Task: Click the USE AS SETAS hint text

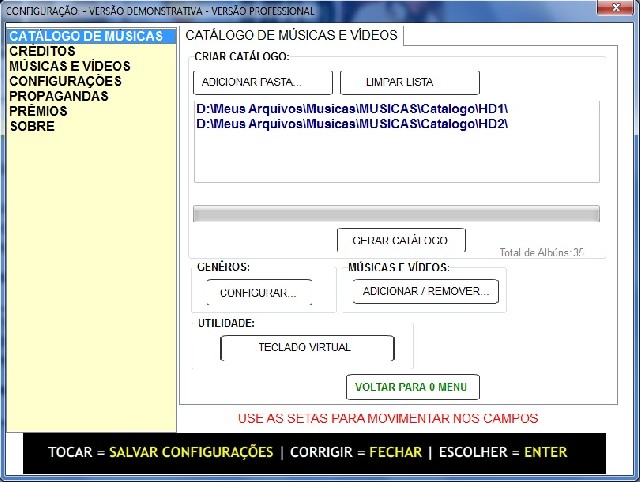Action: pyautogui.click(x=388, y=418)
